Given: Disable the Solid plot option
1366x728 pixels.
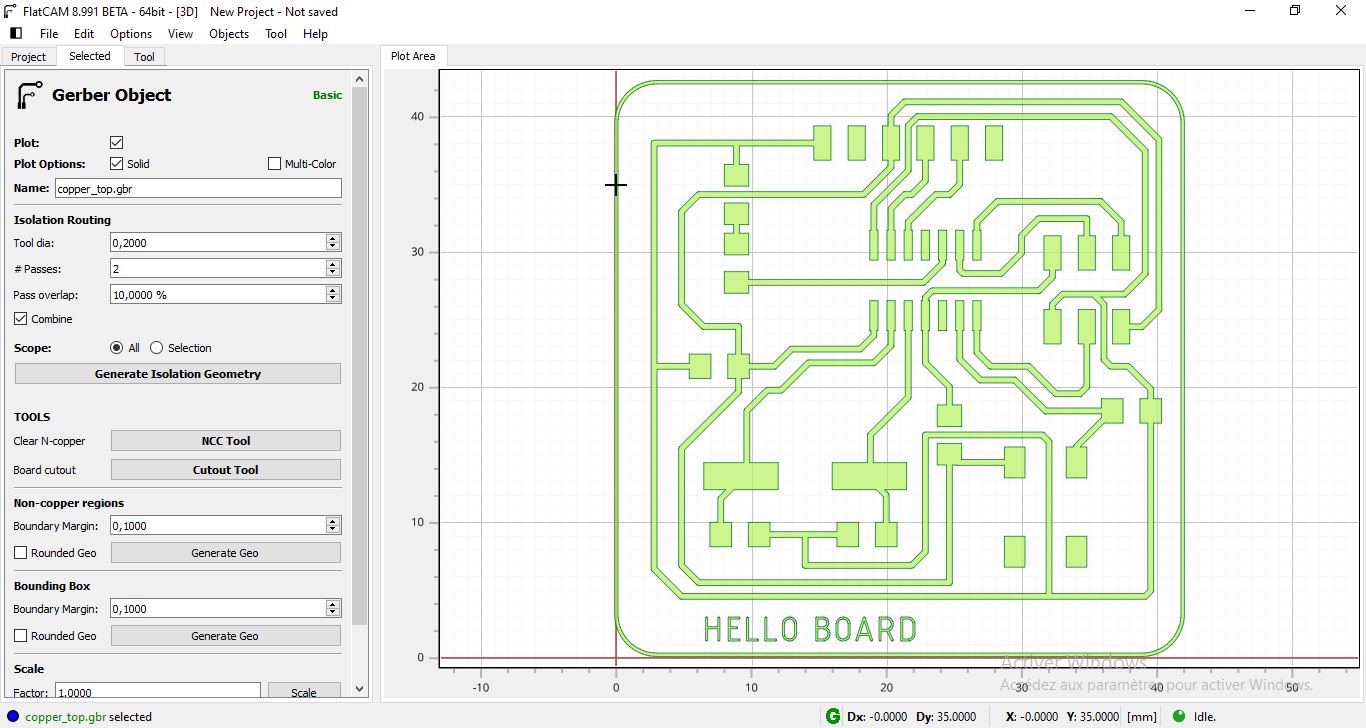Looking at the screenshot, I should [117, 164].
